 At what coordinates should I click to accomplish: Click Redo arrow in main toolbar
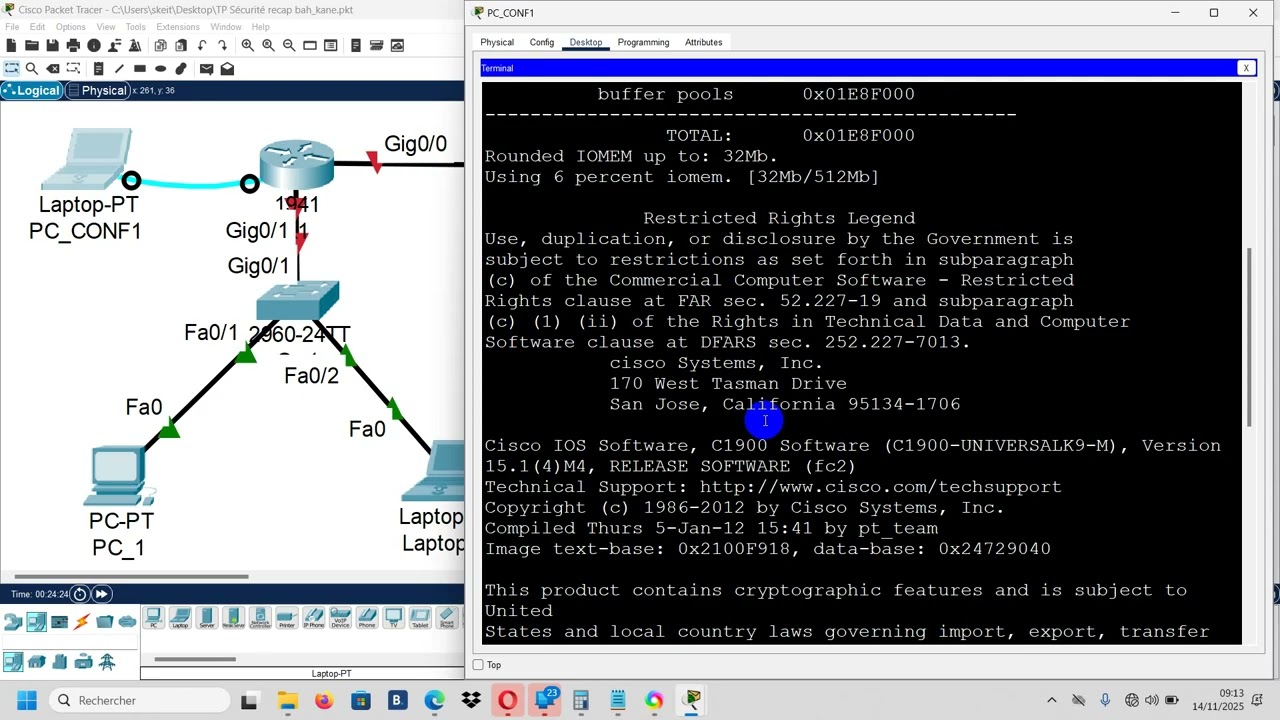click(223, 45)
